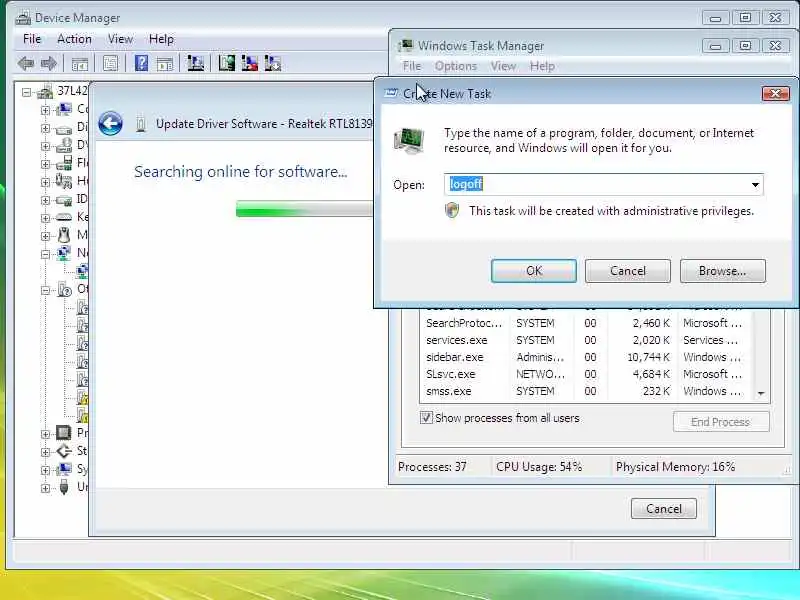Click the Browse... button
The height and width of the screenshot is (600, 800).
722,270
